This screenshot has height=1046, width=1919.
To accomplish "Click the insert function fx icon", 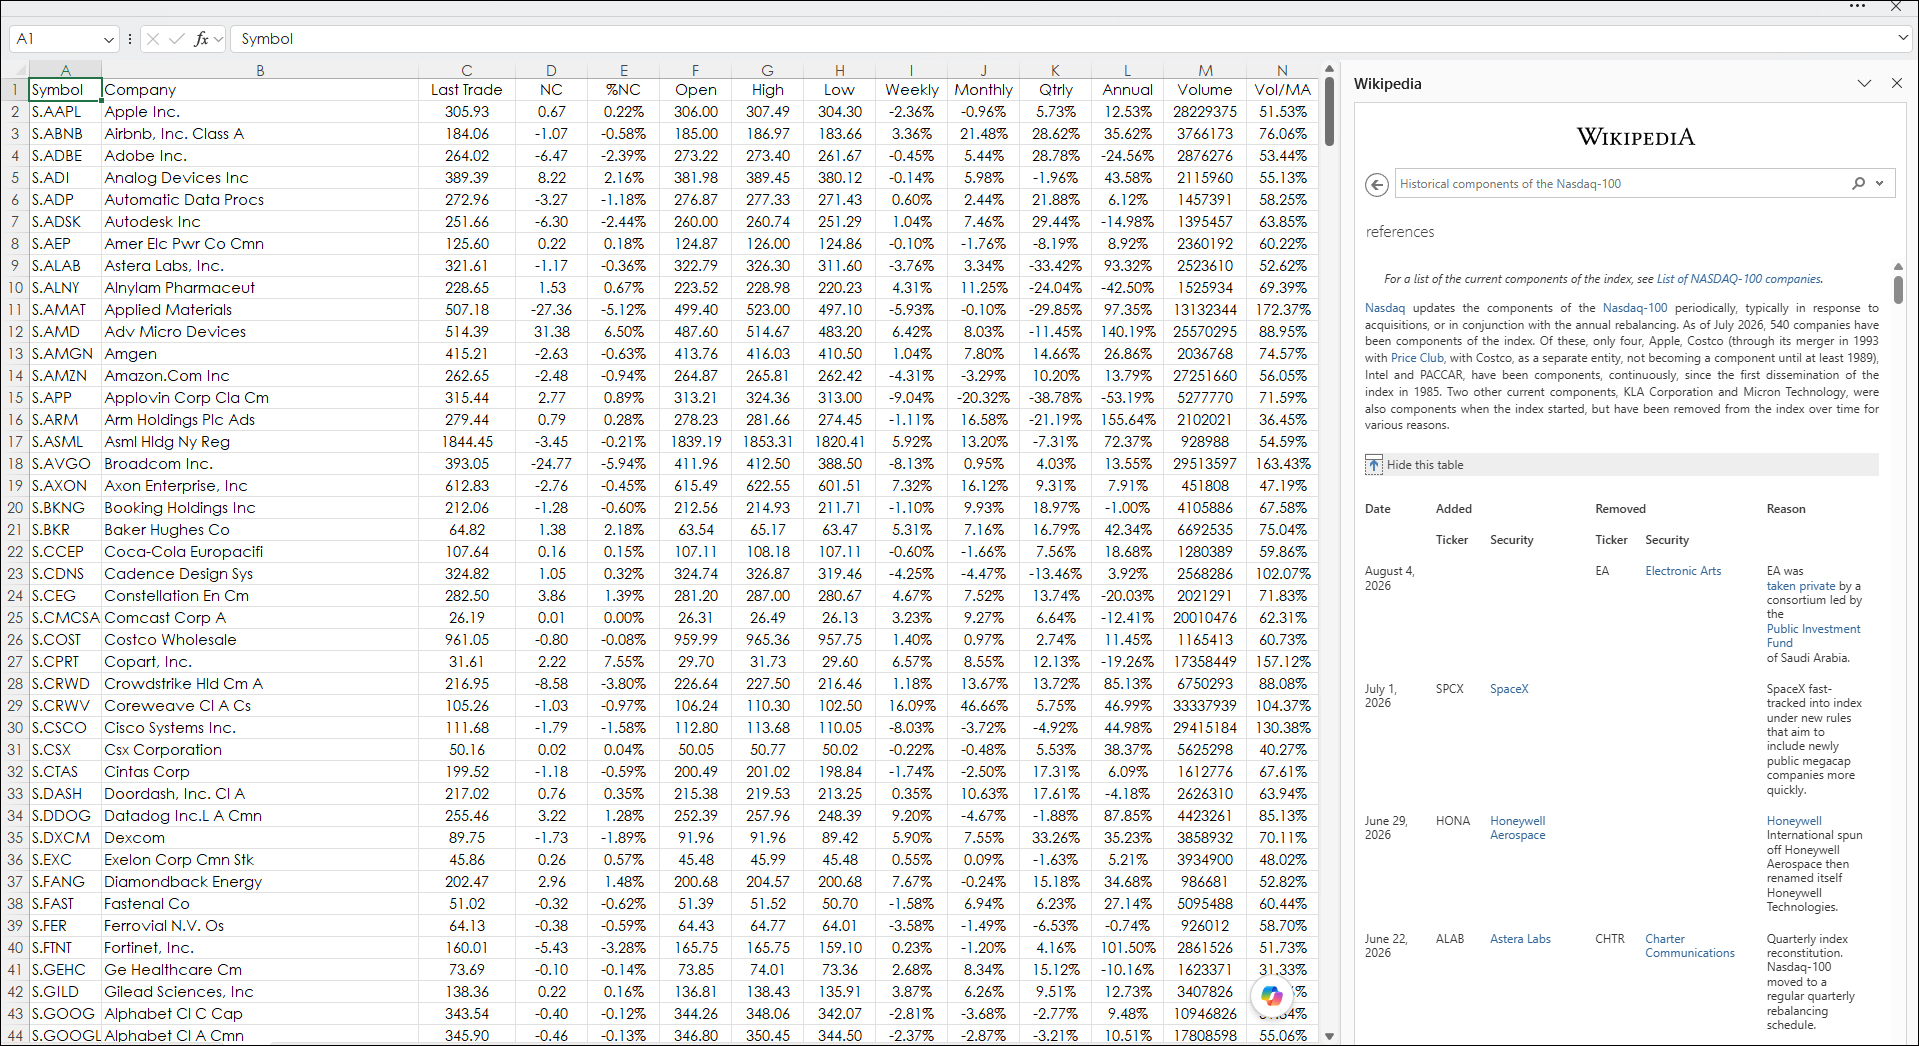I will pyautogui.click(x=201, y=39).
